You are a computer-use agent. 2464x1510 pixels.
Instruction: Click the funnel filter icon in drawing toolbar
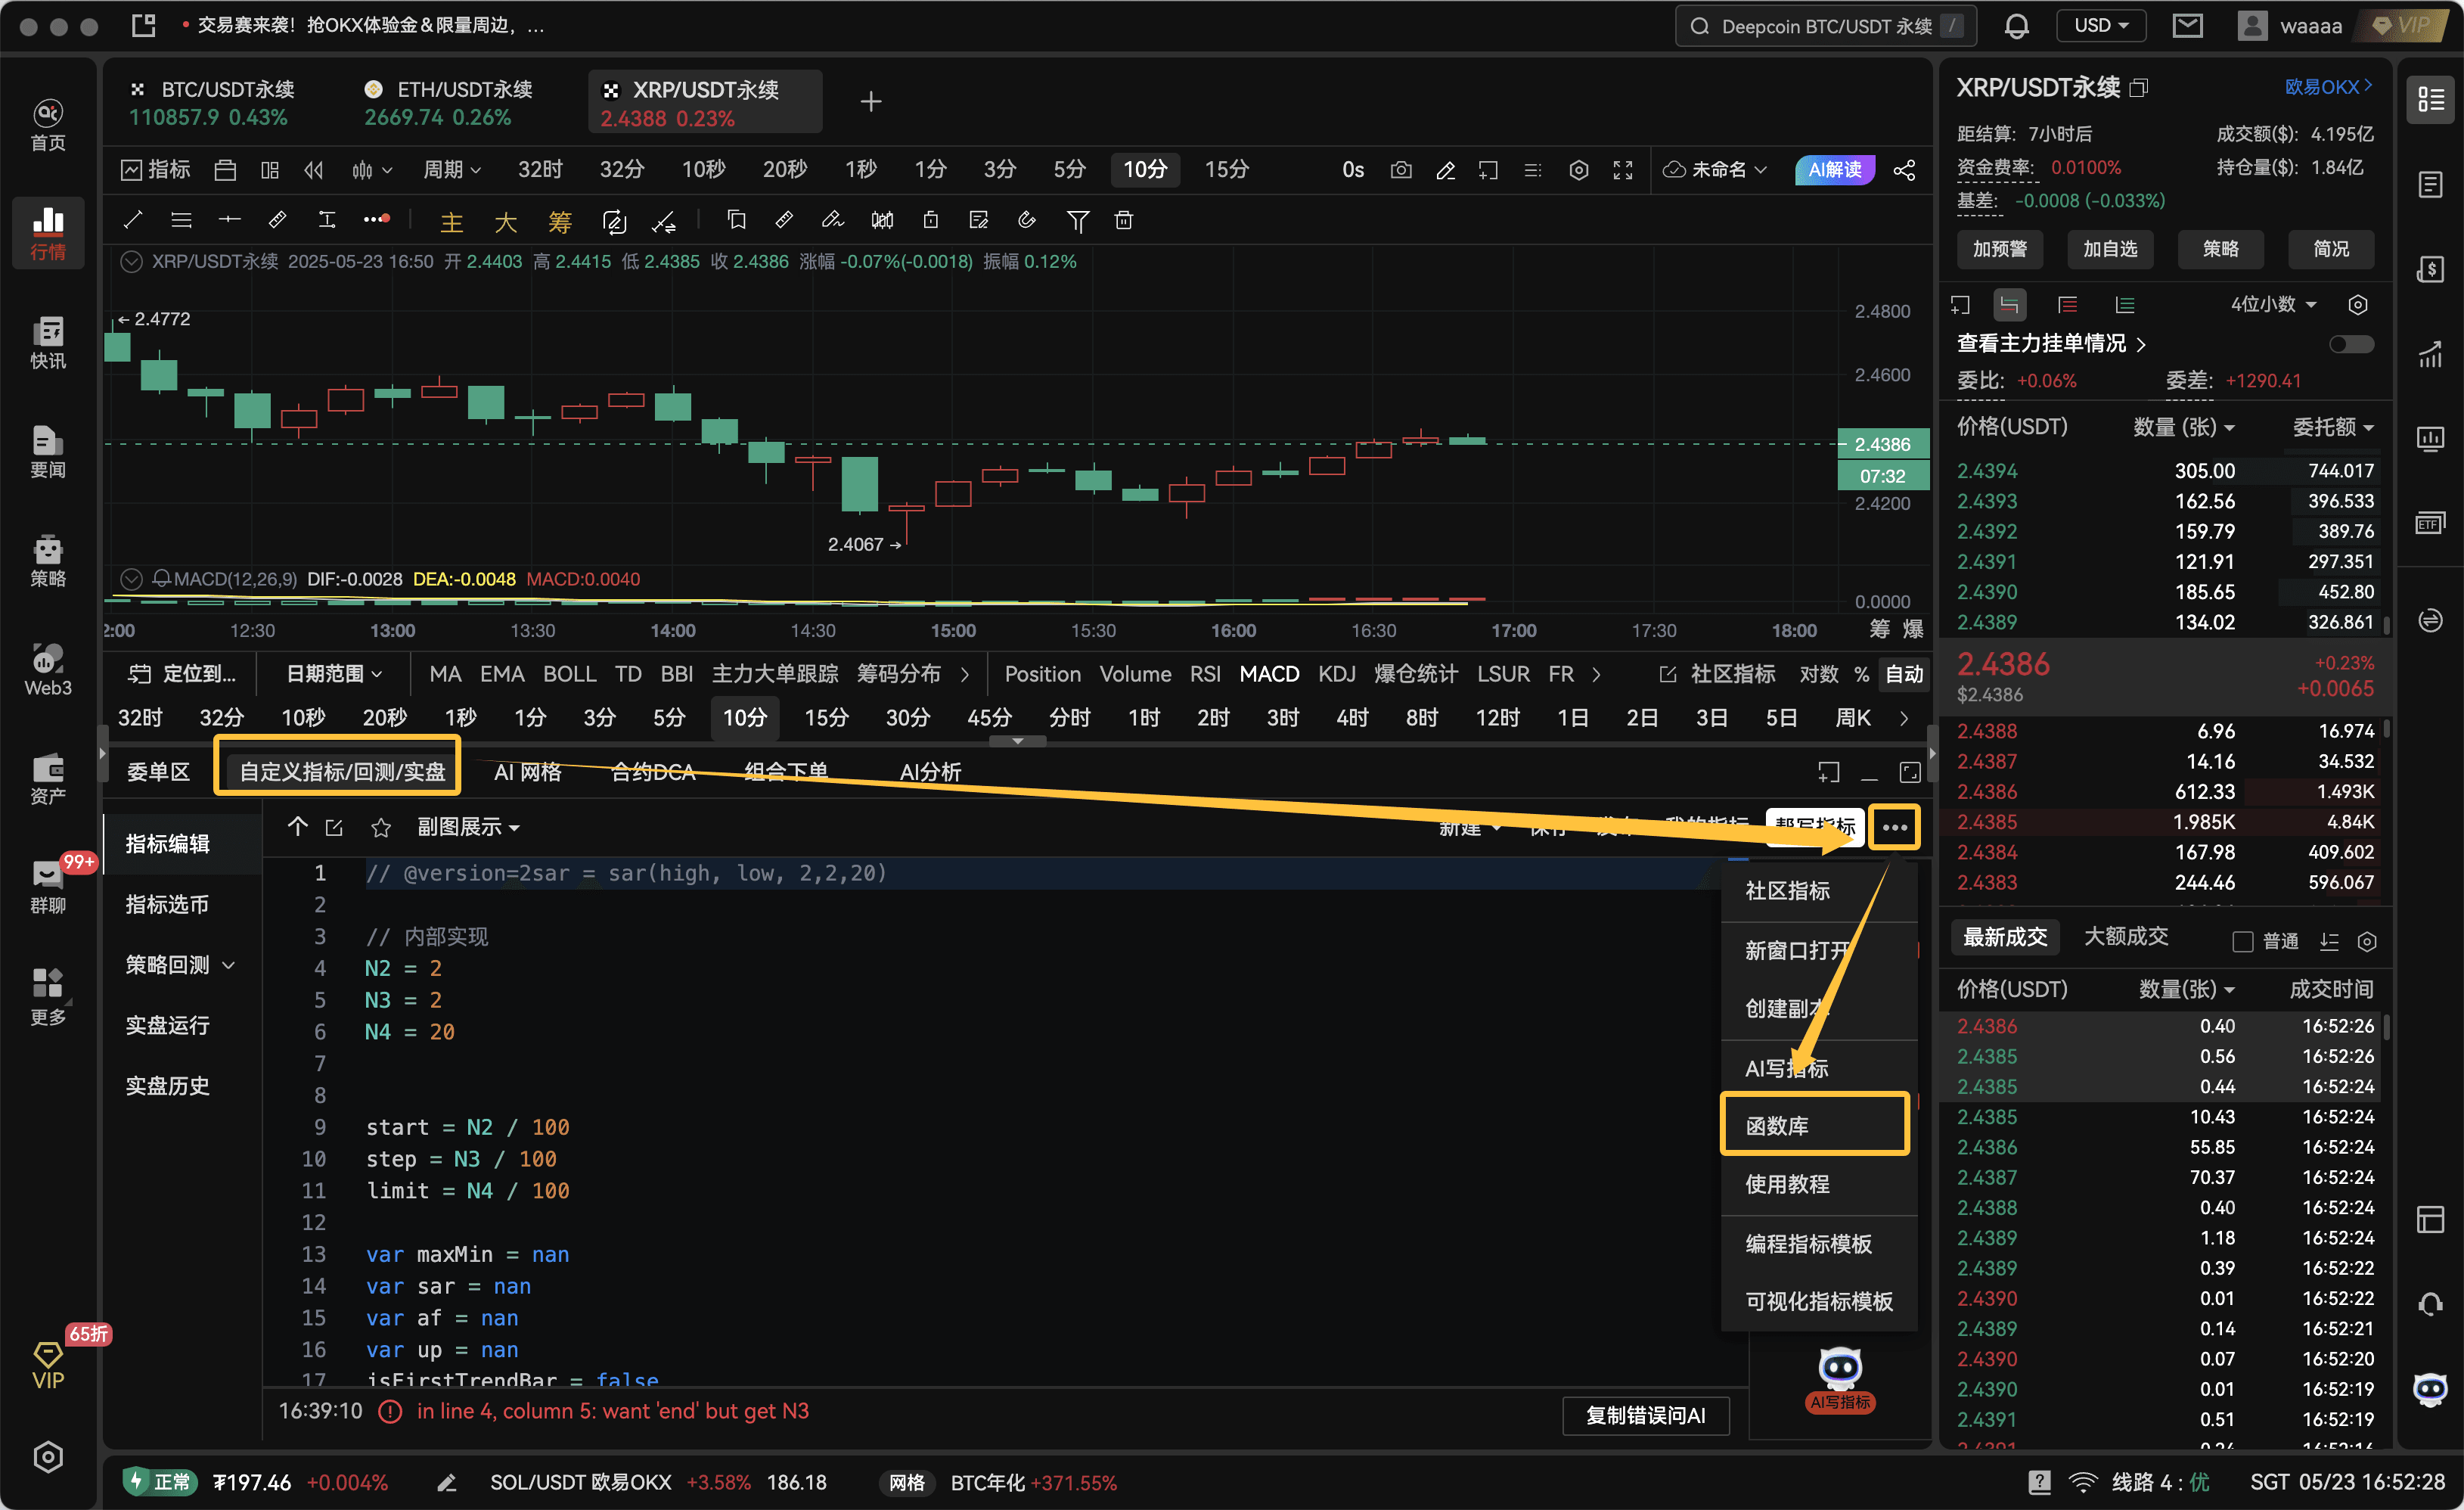pyautogui.click(x=1077, y=220)
